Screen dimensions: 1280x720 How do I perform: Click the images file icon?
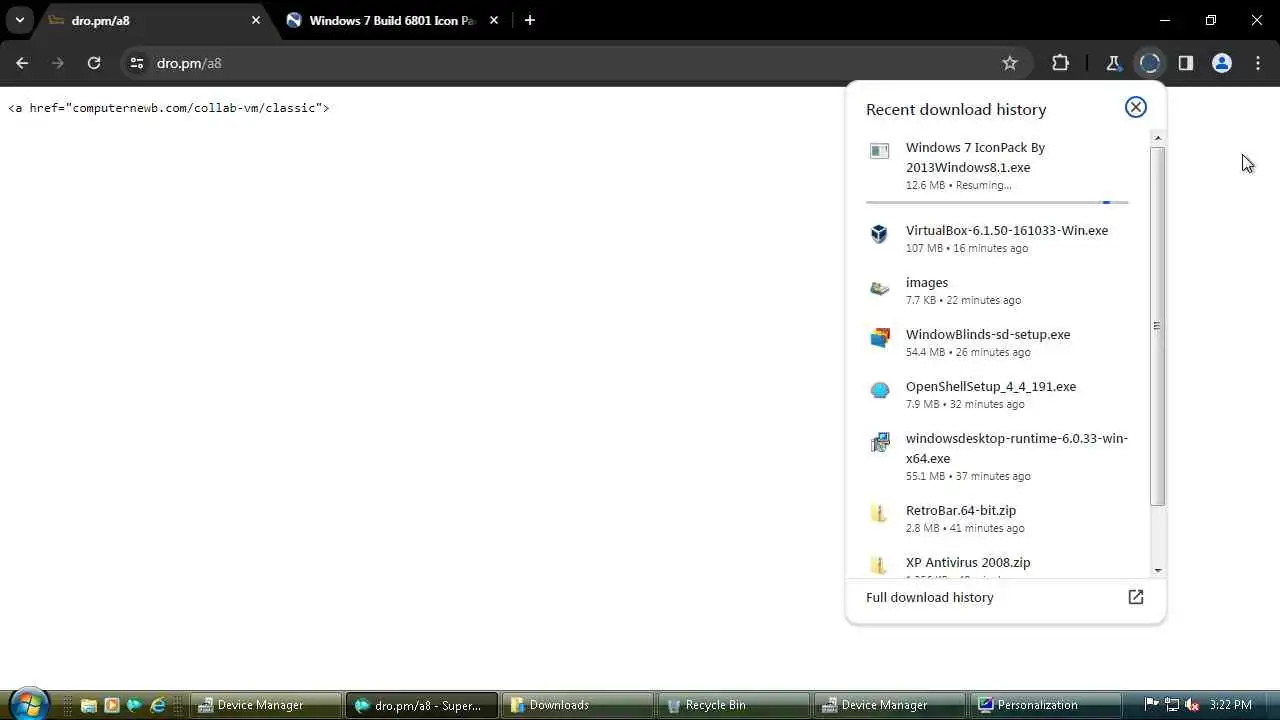pyautogui.click(x=879, y=288)
